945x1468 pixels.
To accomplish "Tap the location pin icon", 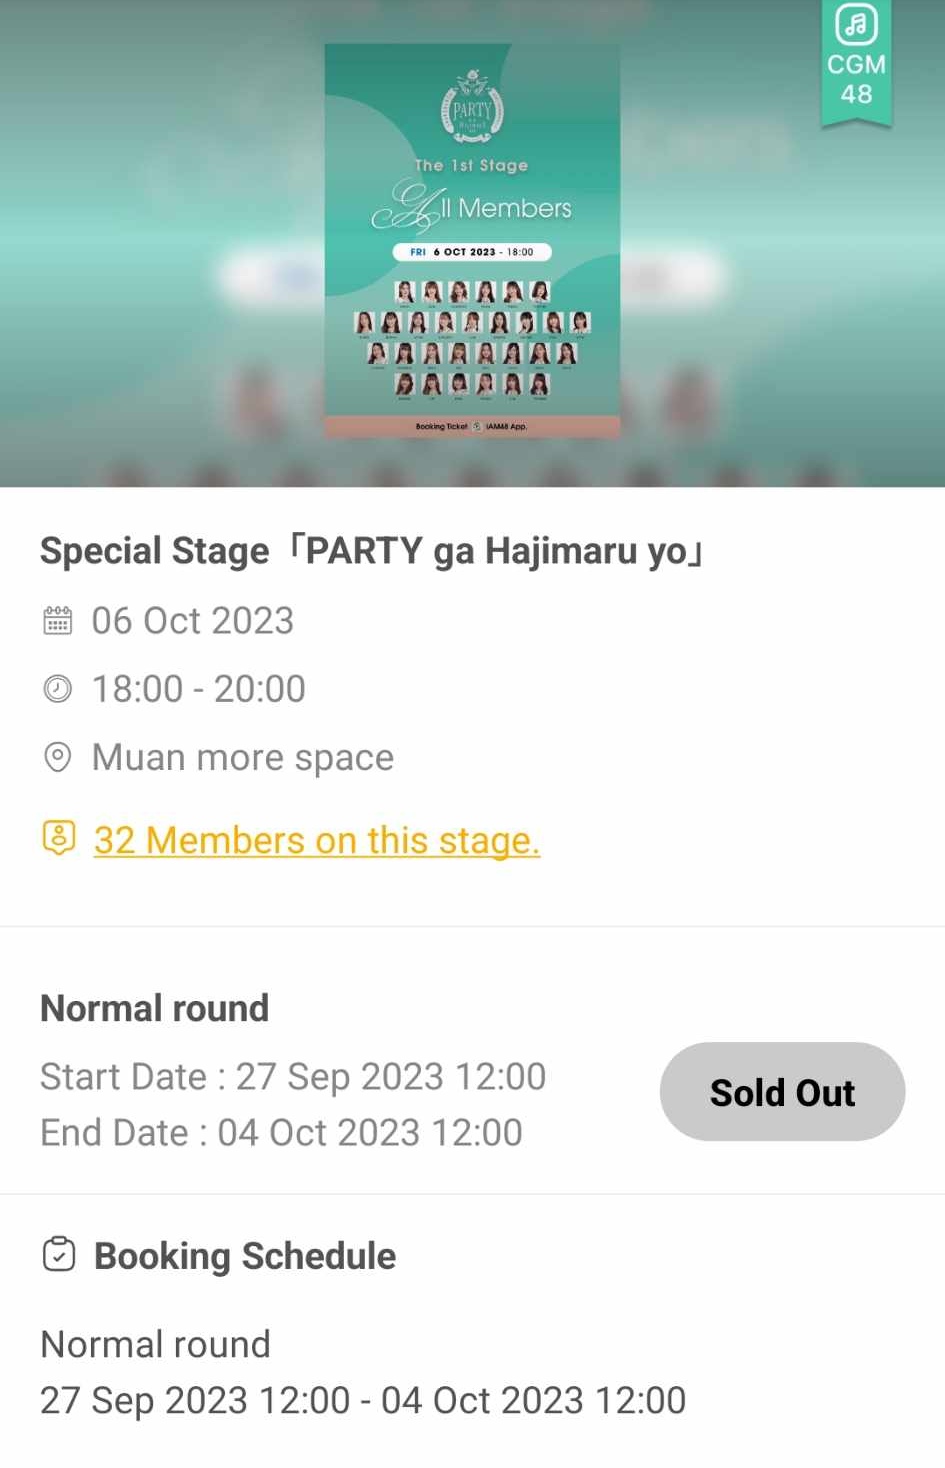I will [x=58, y=757].
